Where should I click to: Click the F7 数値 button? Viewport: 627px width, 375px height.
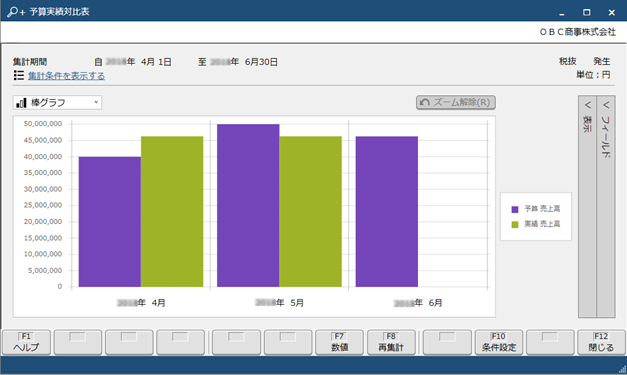(x=339, y=342)
